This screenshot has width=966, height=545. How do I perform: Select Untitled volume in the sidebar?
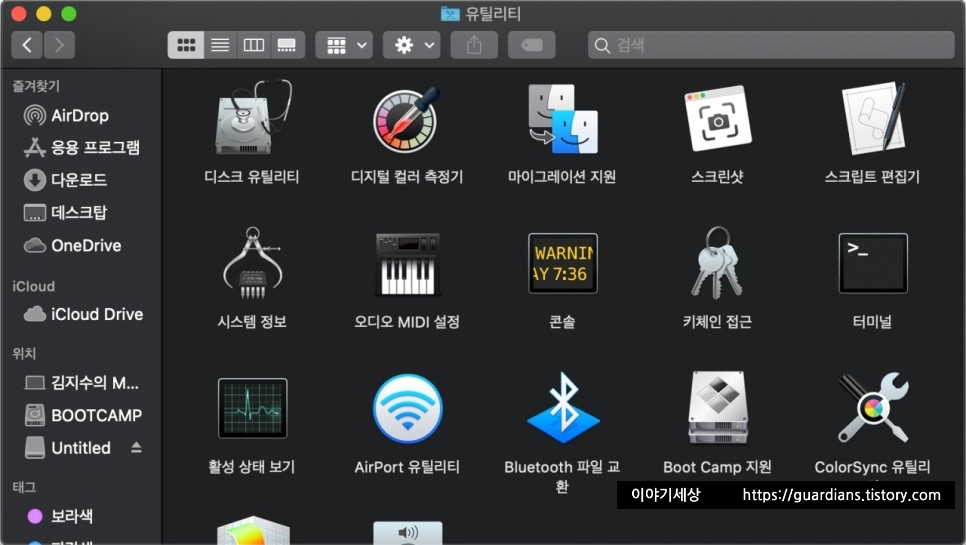pyautogui.click(x=68, y=448)
